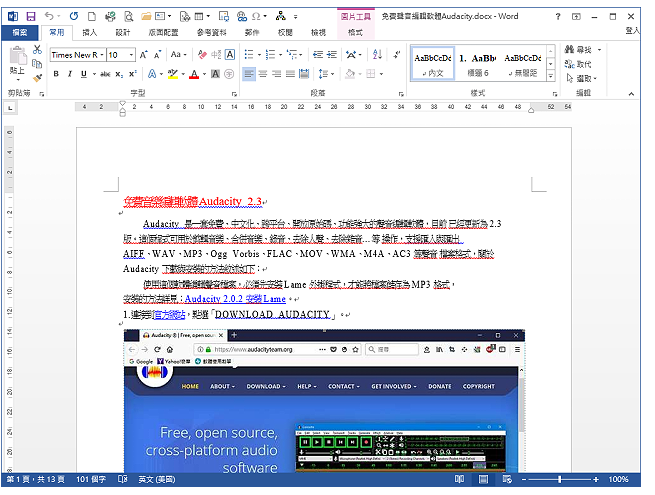Toggle Subscript formatting
This screenshot has height=495, width=655.
click(119, 74)
